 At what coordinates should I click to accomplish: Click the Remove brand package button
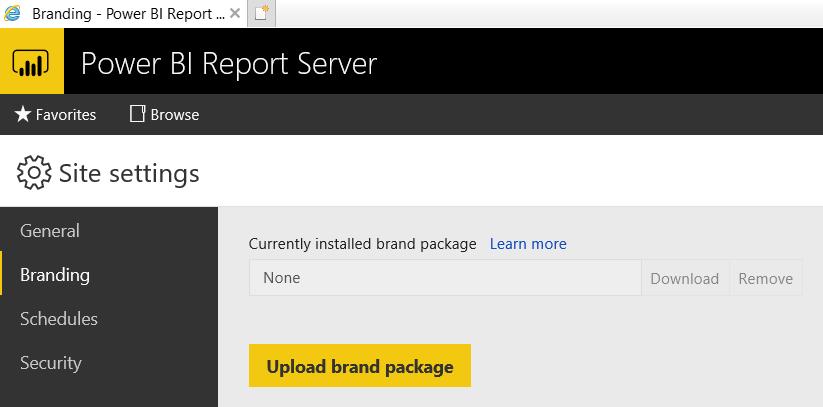765,278
